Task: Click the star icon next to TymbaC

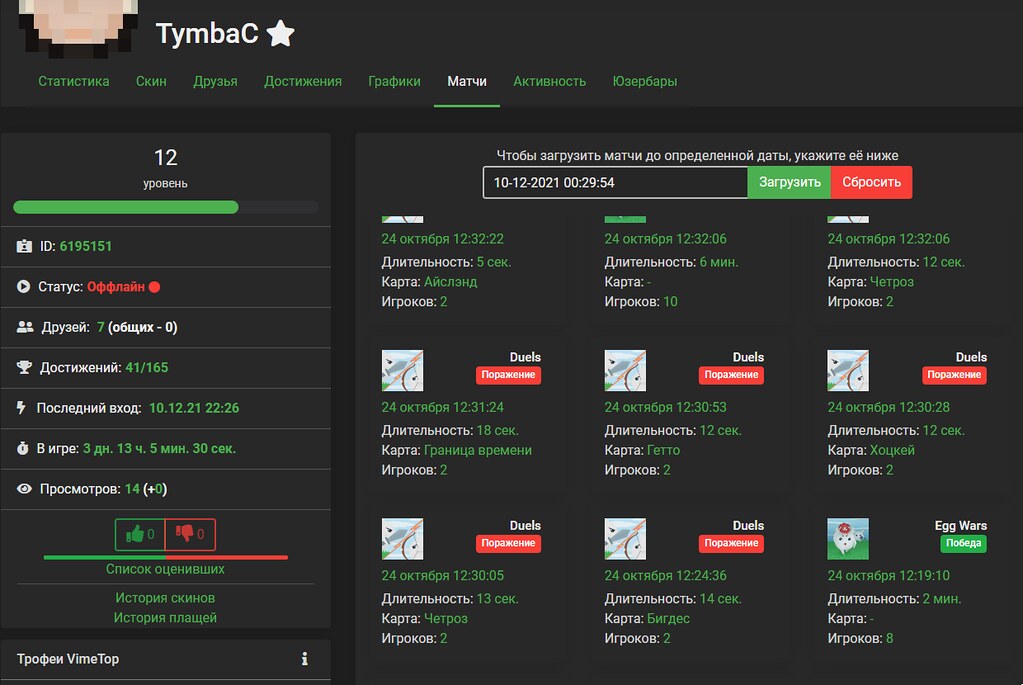Action: pos(281,34)
